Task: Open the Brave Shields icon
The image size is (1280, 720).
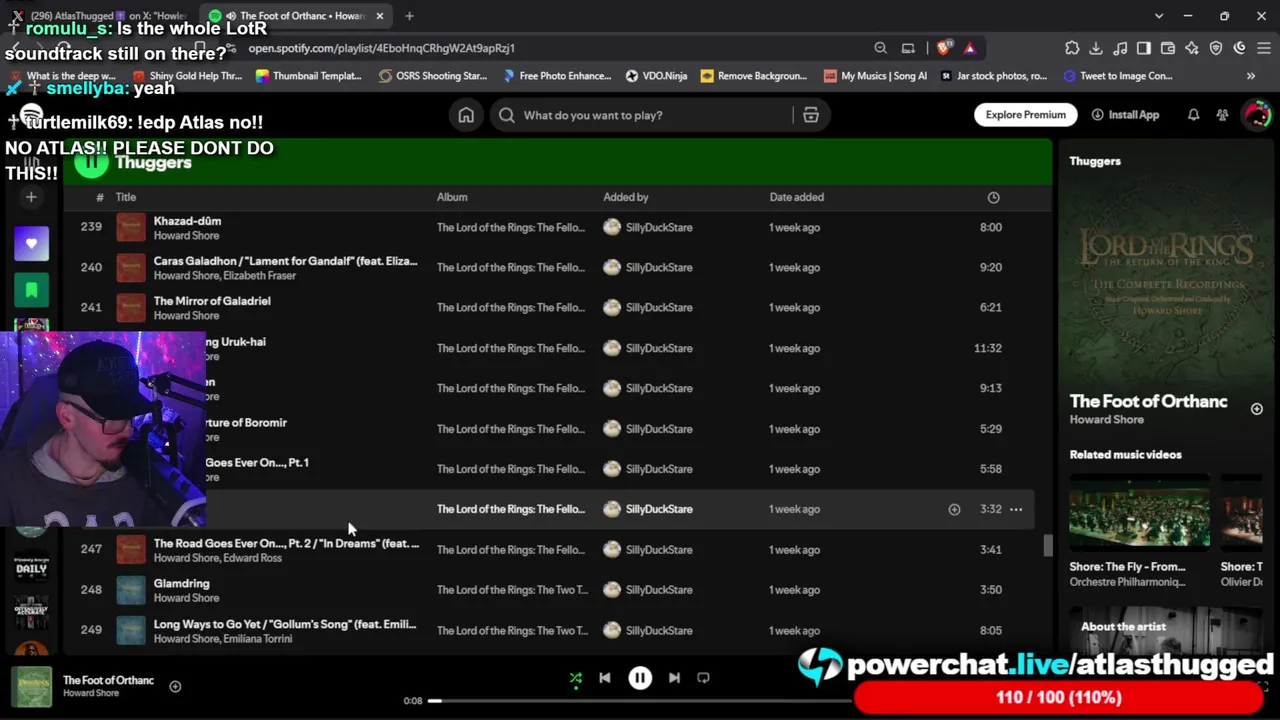Action: pyautogui.click(x=944, y=48)
